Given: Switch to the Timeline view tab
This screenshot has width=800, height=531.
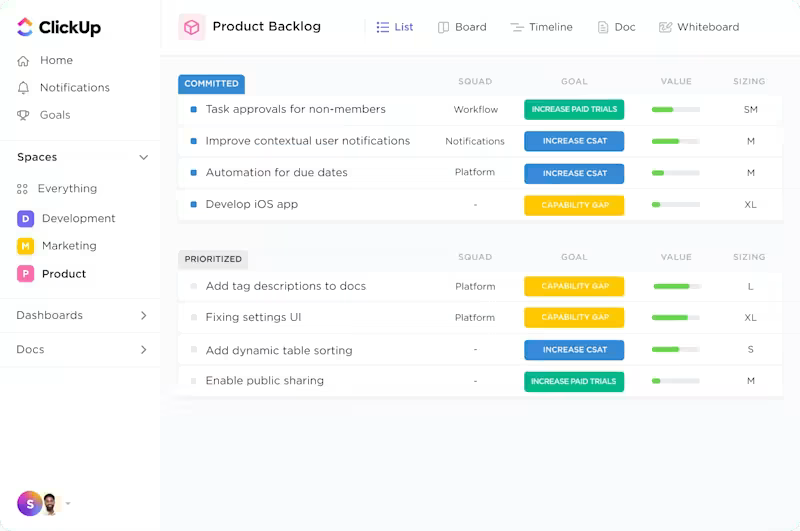Looking at the screenshot, I should click(541, 27).
